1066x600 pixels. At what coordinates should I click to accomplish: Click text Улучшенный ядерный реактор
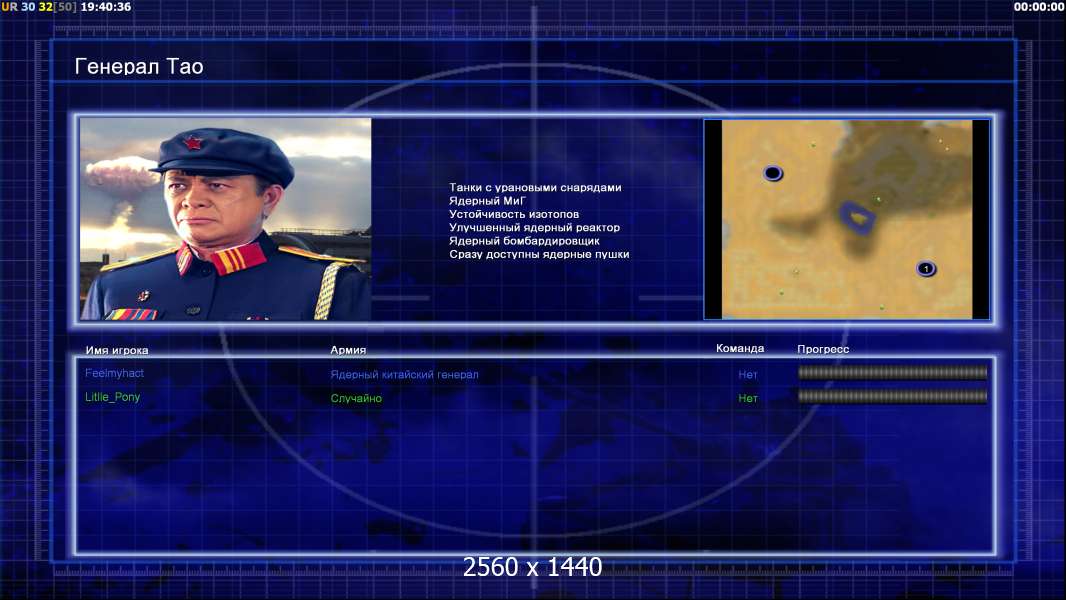534,228
